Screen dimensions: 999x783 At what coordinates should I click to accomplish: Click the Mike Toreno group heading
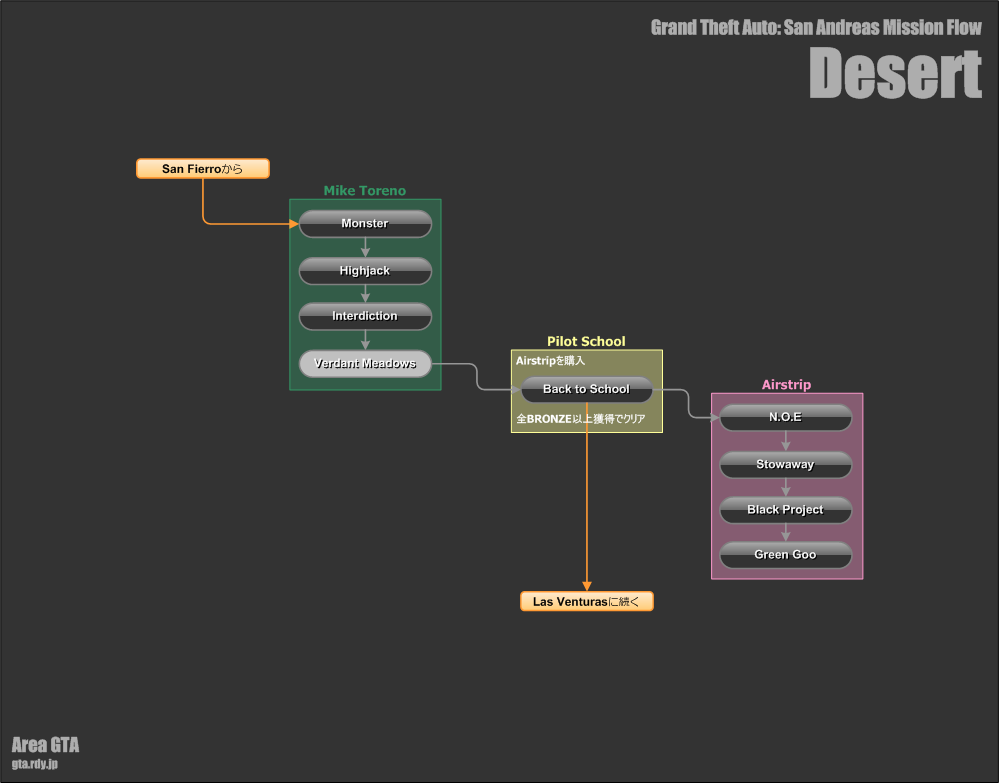coord(364,190)
